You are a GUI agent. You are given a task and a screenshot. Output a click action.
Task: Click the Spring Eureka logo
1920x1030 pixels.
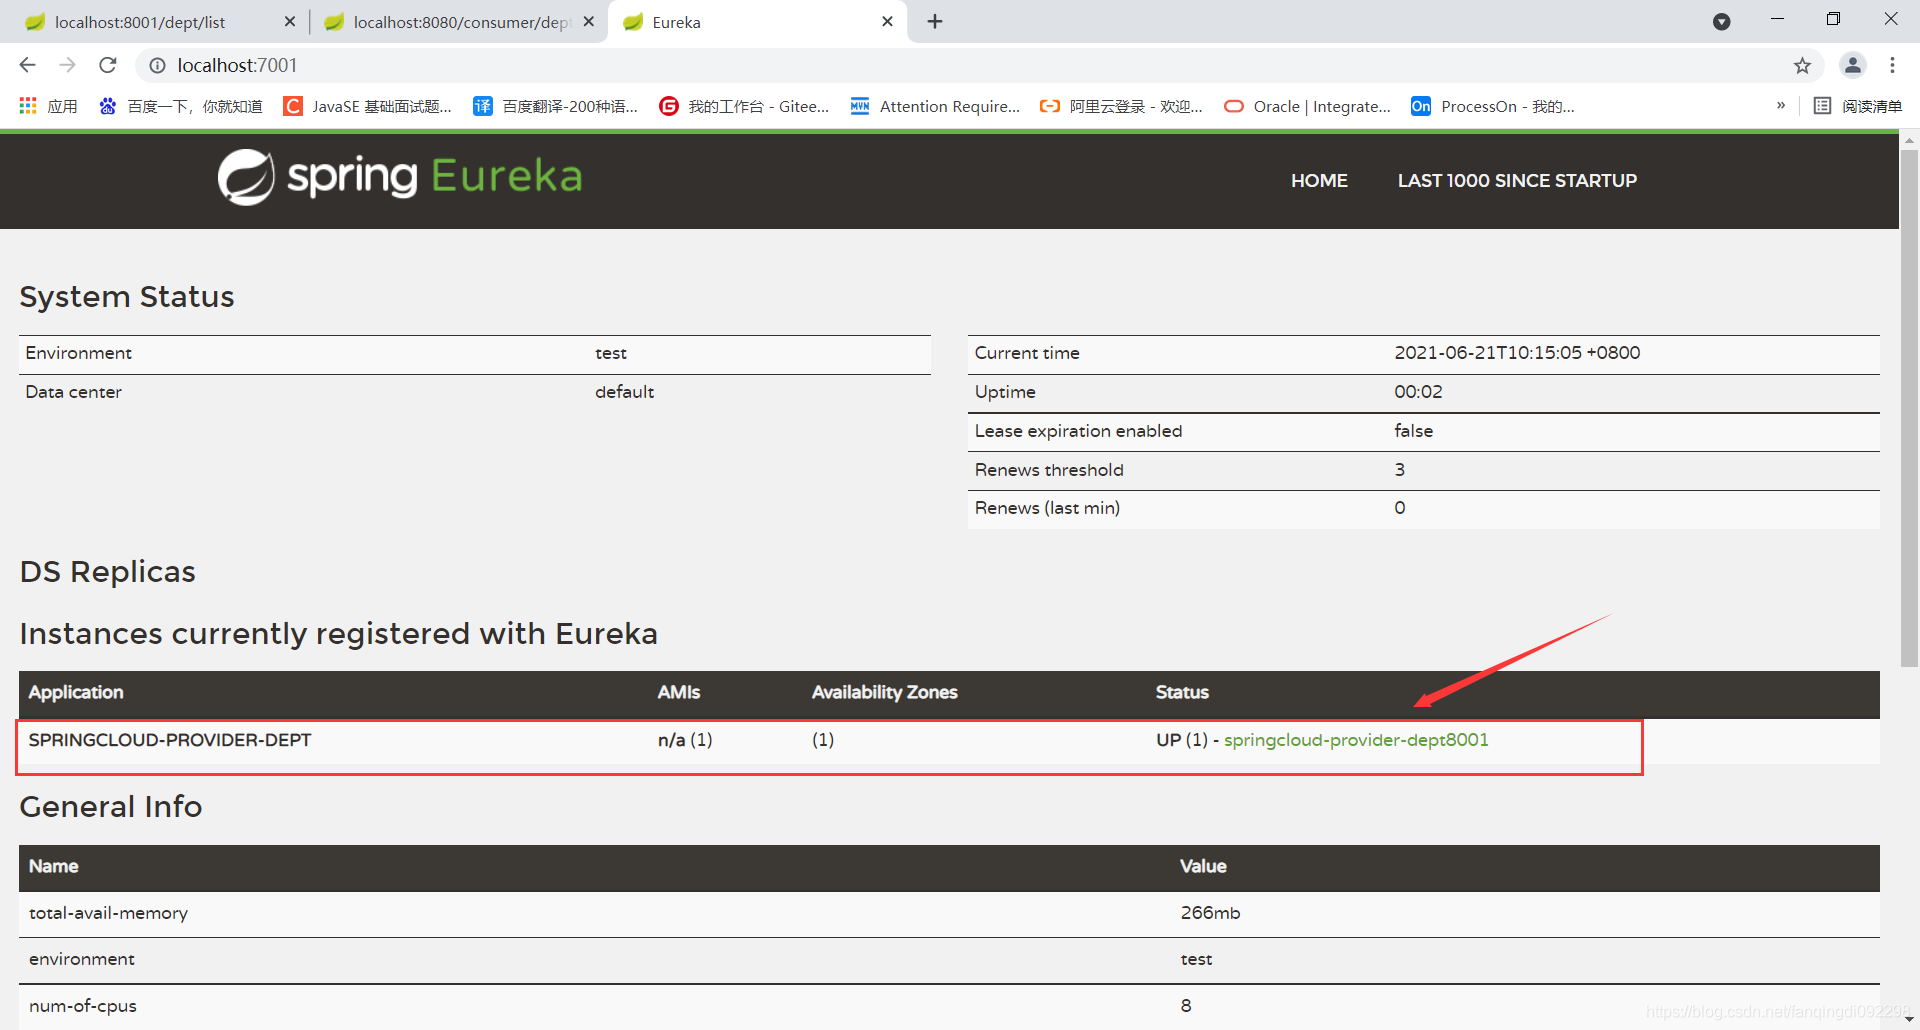coord(400,177)
